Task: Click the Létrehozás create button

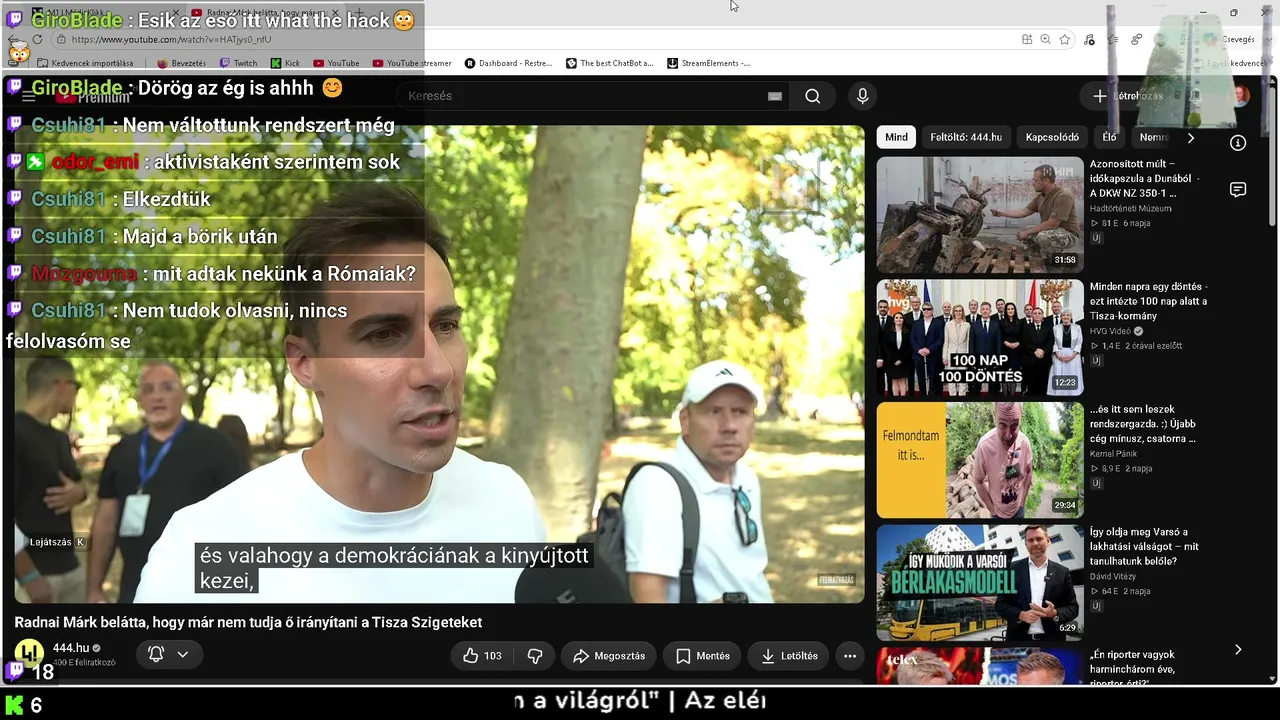Action: click(1128, 96)
